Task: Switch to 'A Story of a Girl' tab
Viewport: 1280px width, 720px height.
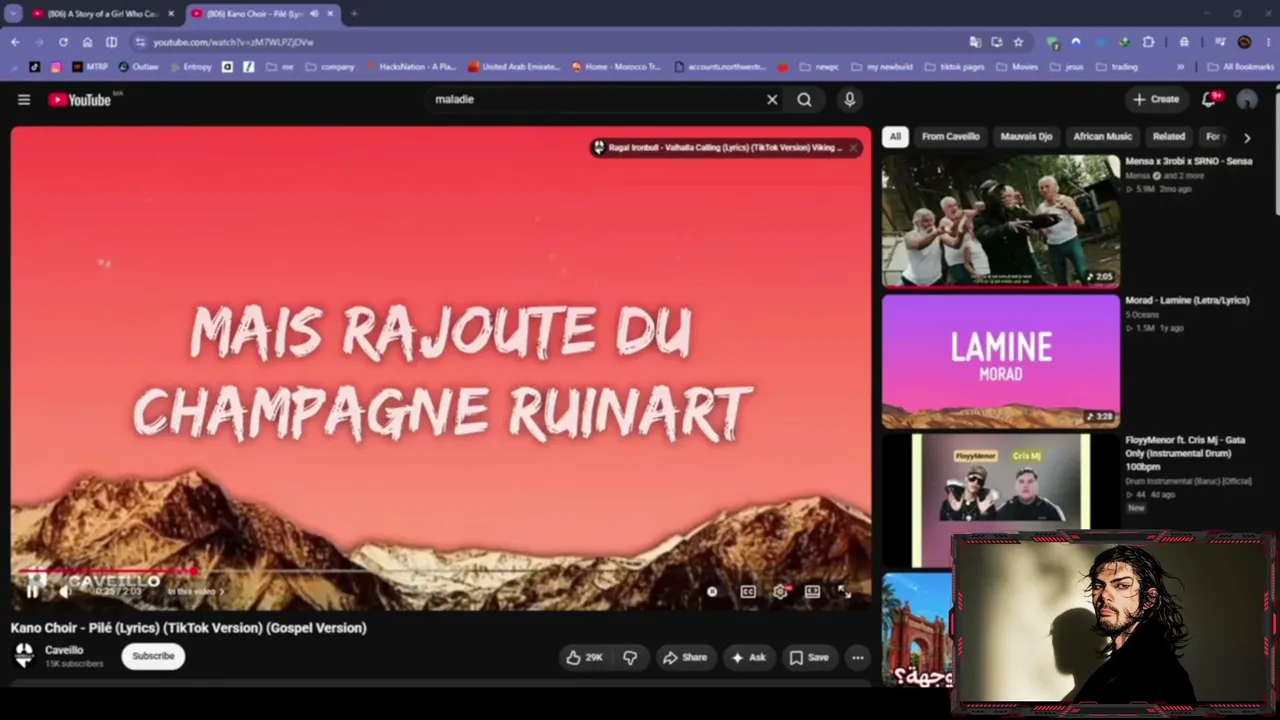Action: coord(103,14)
